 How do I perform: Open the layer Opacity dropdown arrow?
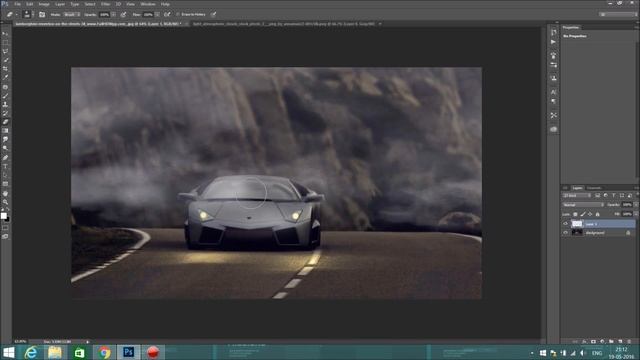[x=636, y=204]
